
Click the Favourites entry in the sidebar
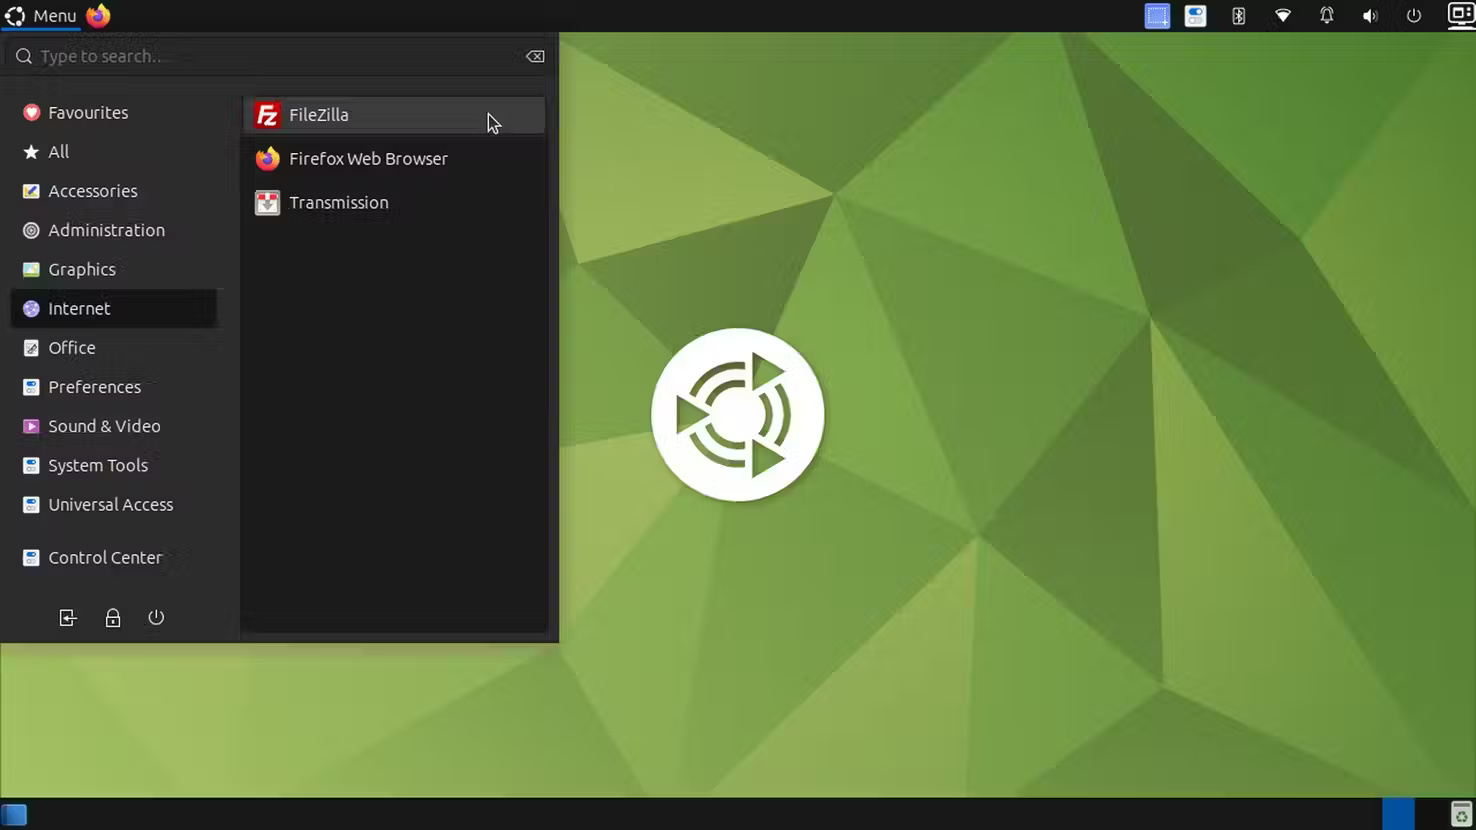pos(88,112)
